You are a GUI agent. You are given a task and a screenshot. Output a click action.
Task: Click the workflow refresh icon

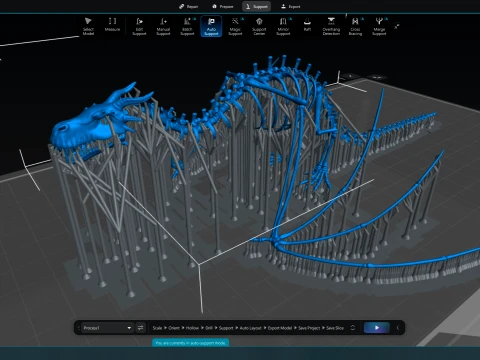click(x=353, y=328)
